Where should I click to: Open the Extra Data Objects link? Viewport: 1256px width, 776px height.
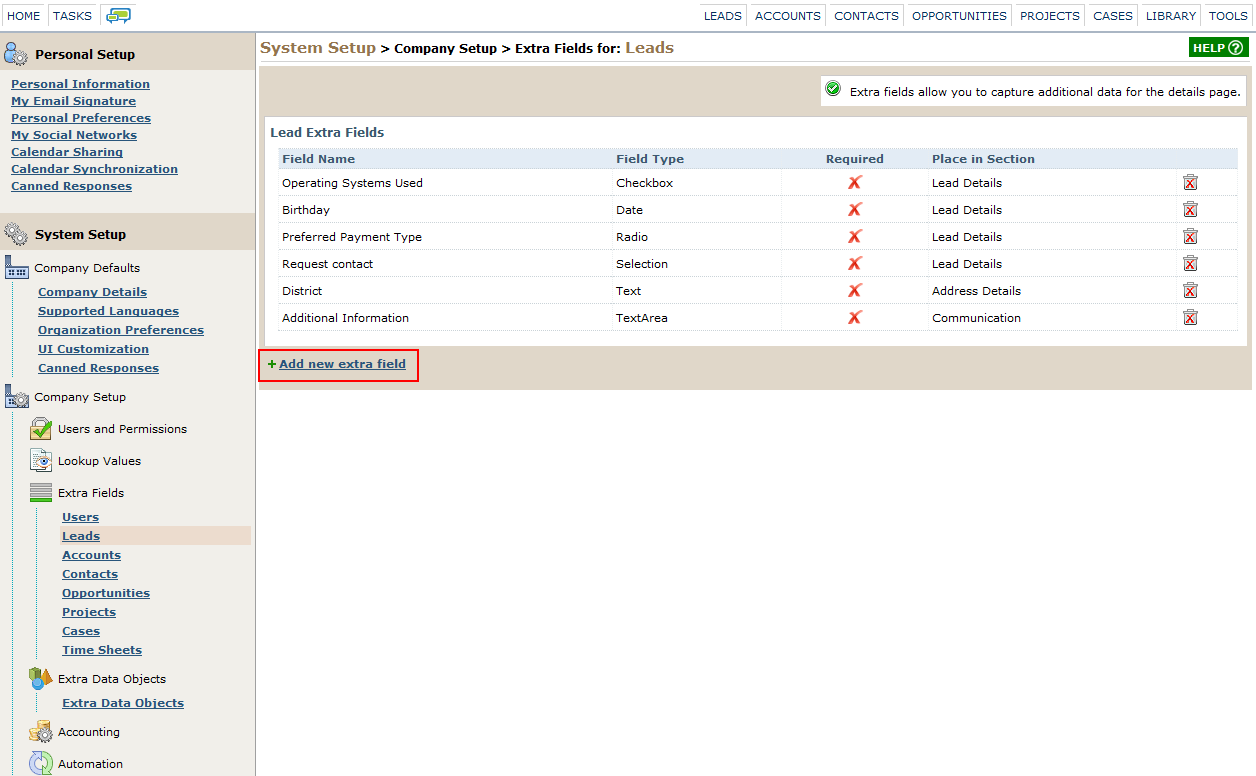[123, 703]
